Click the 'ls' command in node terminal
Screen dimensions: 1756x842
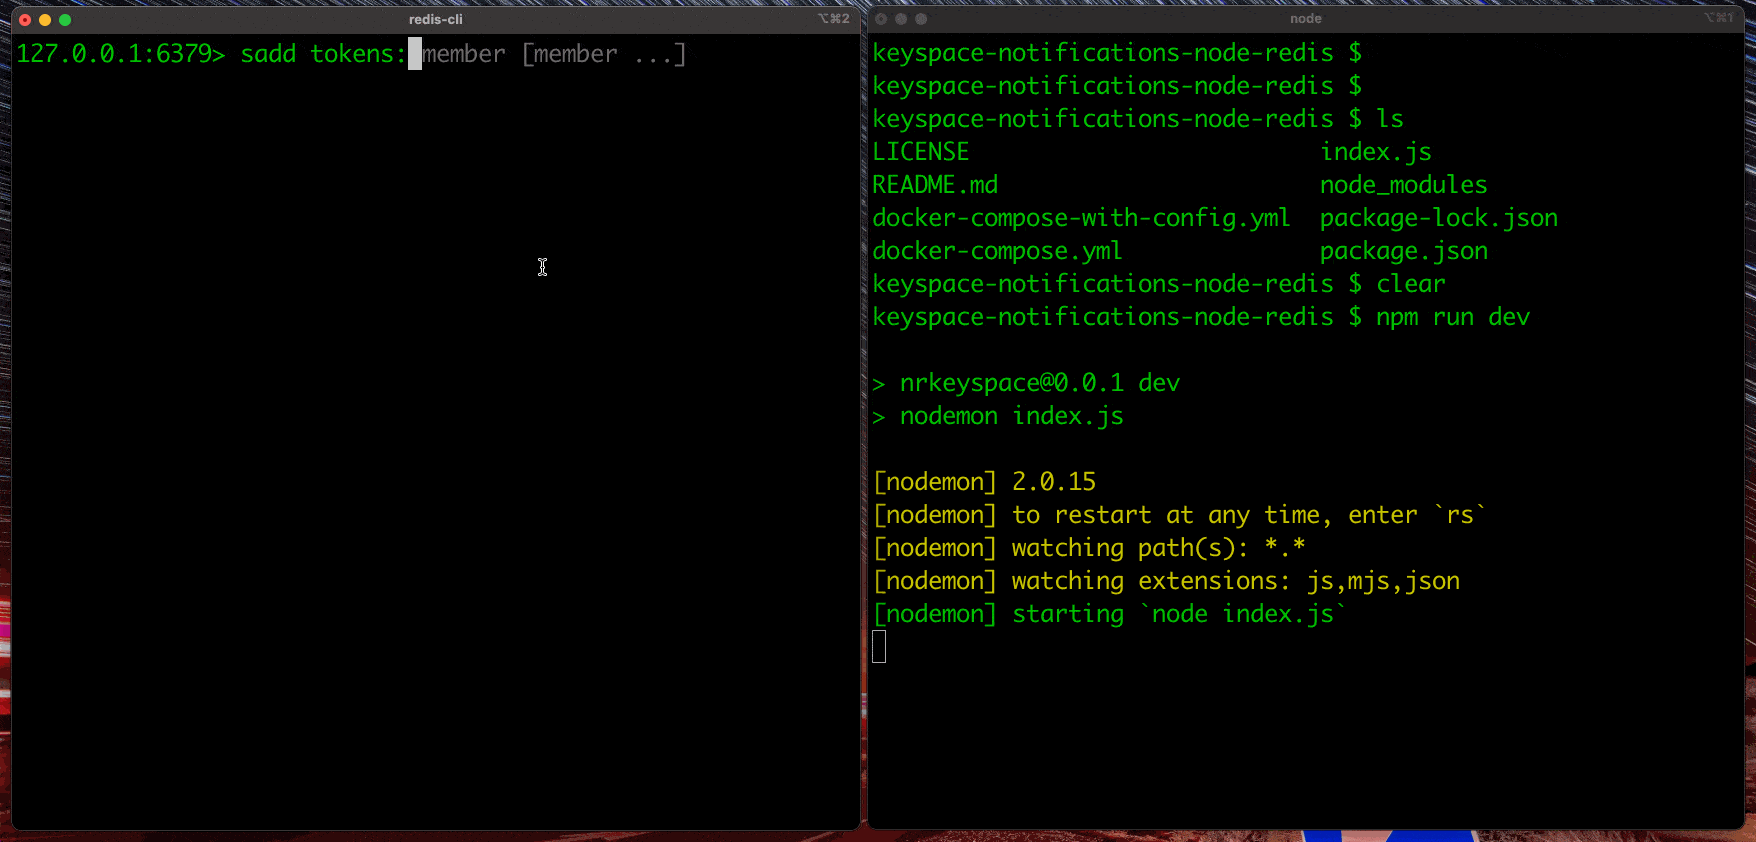tap(1390, 119)
